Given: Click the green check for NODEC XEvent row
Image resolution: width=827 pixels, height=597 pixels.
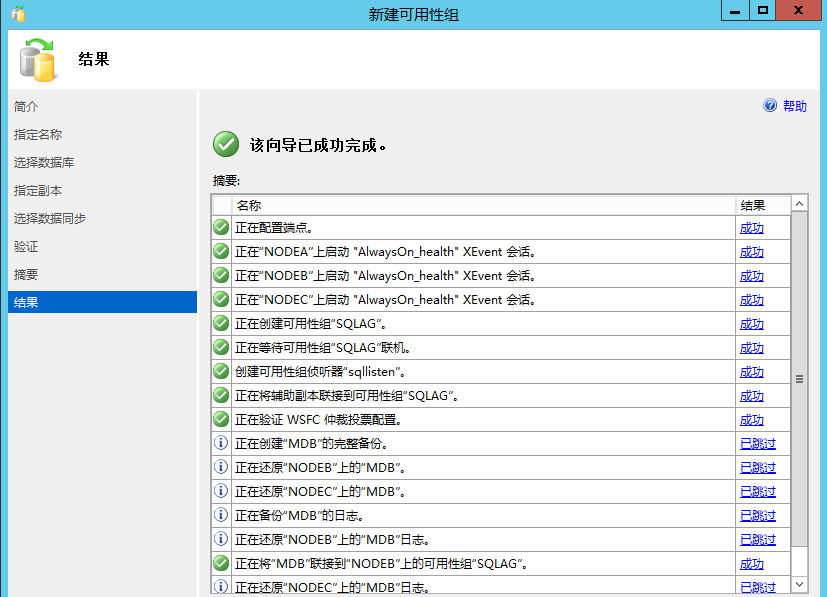Looking at the screenshot, I should click(221, 300).
